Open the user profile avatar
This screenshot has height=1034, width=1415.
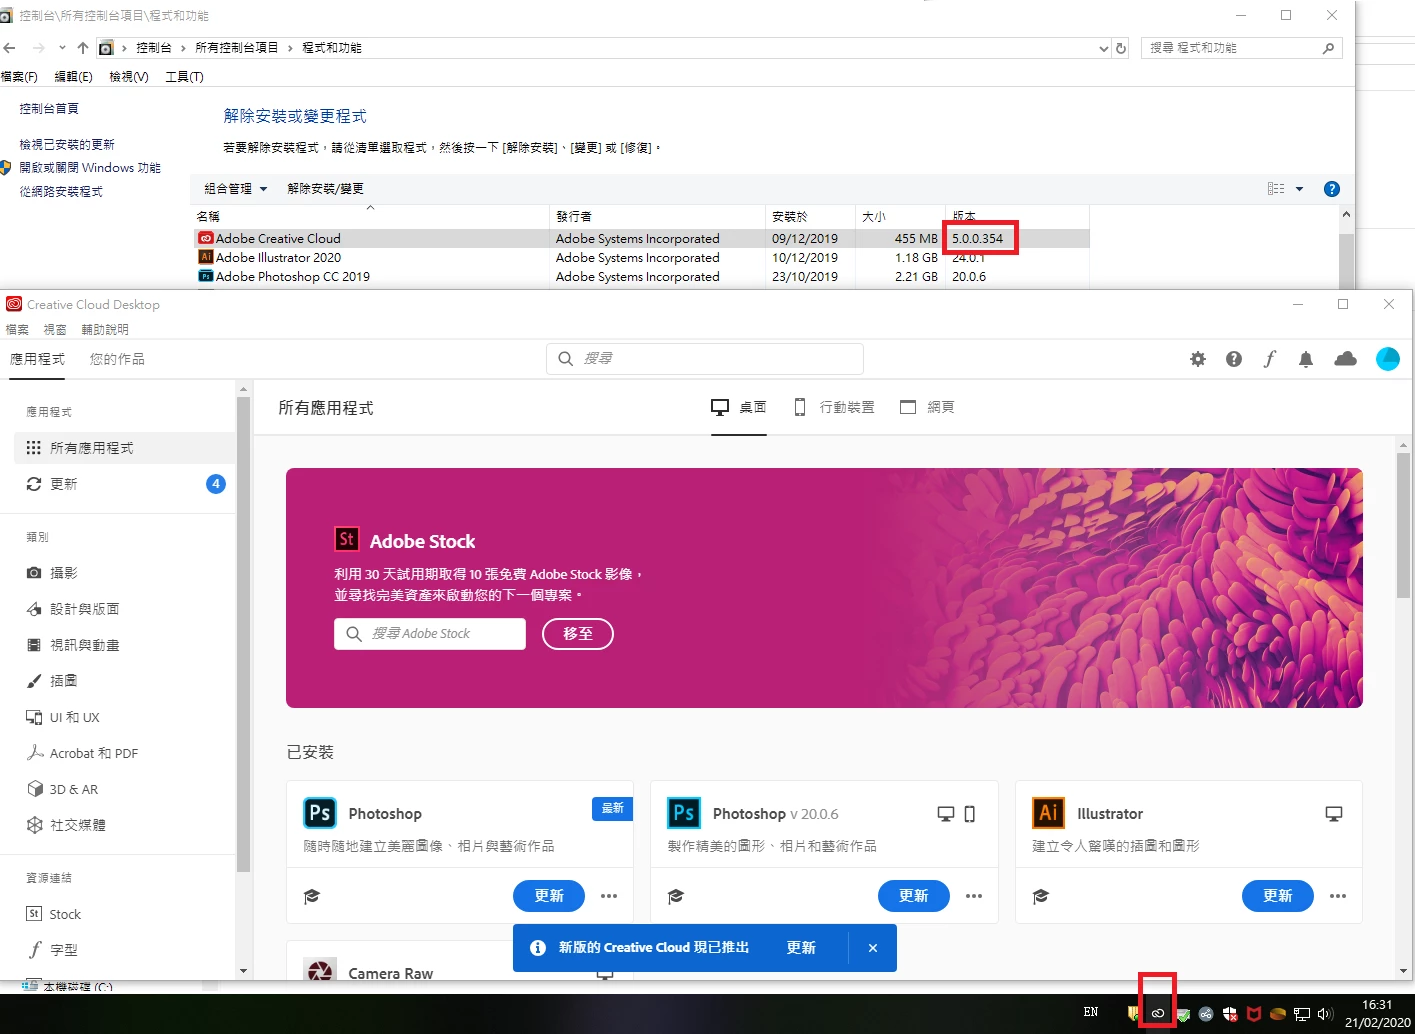pyautogui.click(x=1388, y=359)
